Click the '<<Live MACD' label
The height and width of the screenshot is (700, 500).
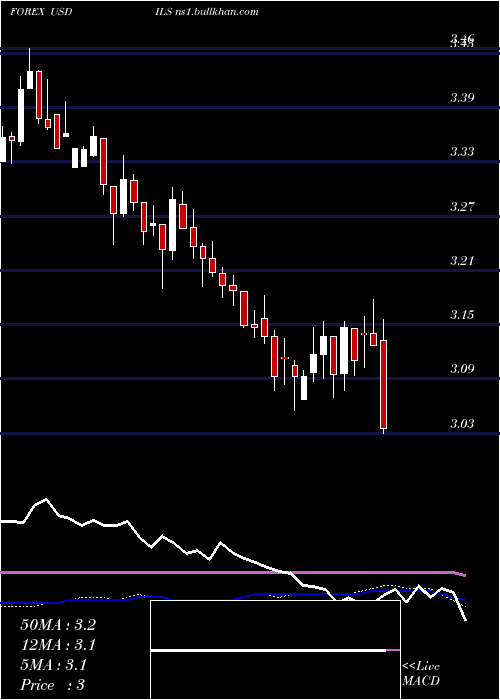coord(421,673)
